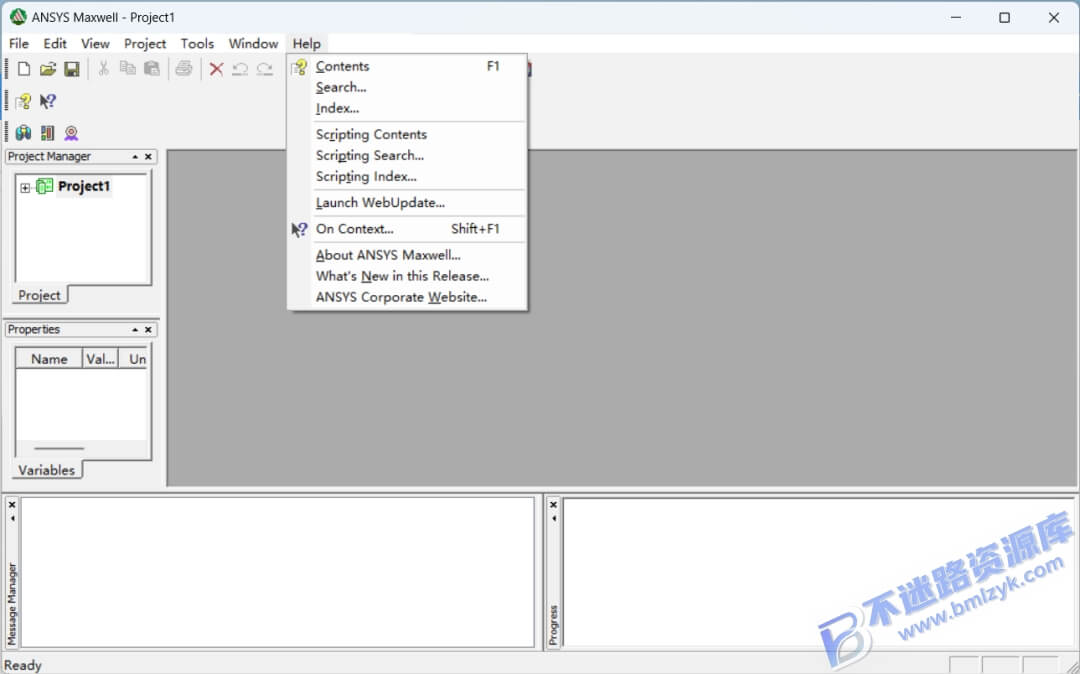
Task: Click the Cut scissors icon
Action: (x=103, y=68)
